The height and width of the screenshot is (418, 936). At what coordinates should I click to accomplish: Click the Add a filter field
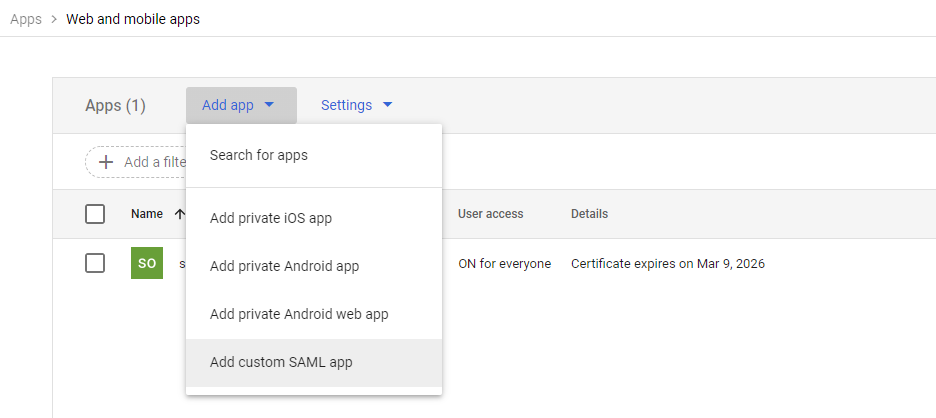click(x=136, y=162)
